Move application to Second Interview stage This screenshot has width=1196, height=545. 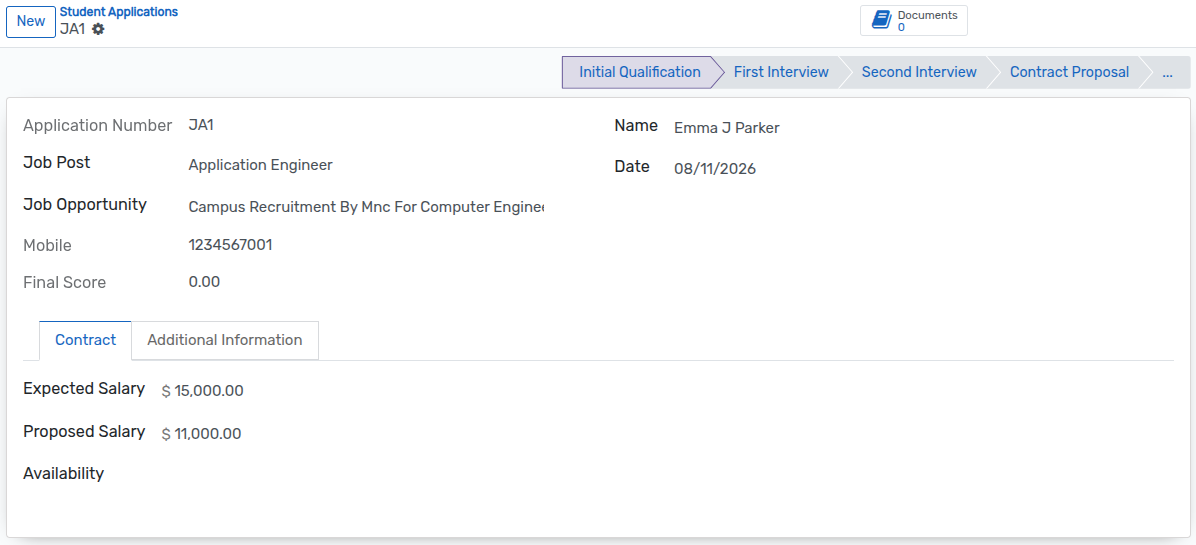(919, 72)
